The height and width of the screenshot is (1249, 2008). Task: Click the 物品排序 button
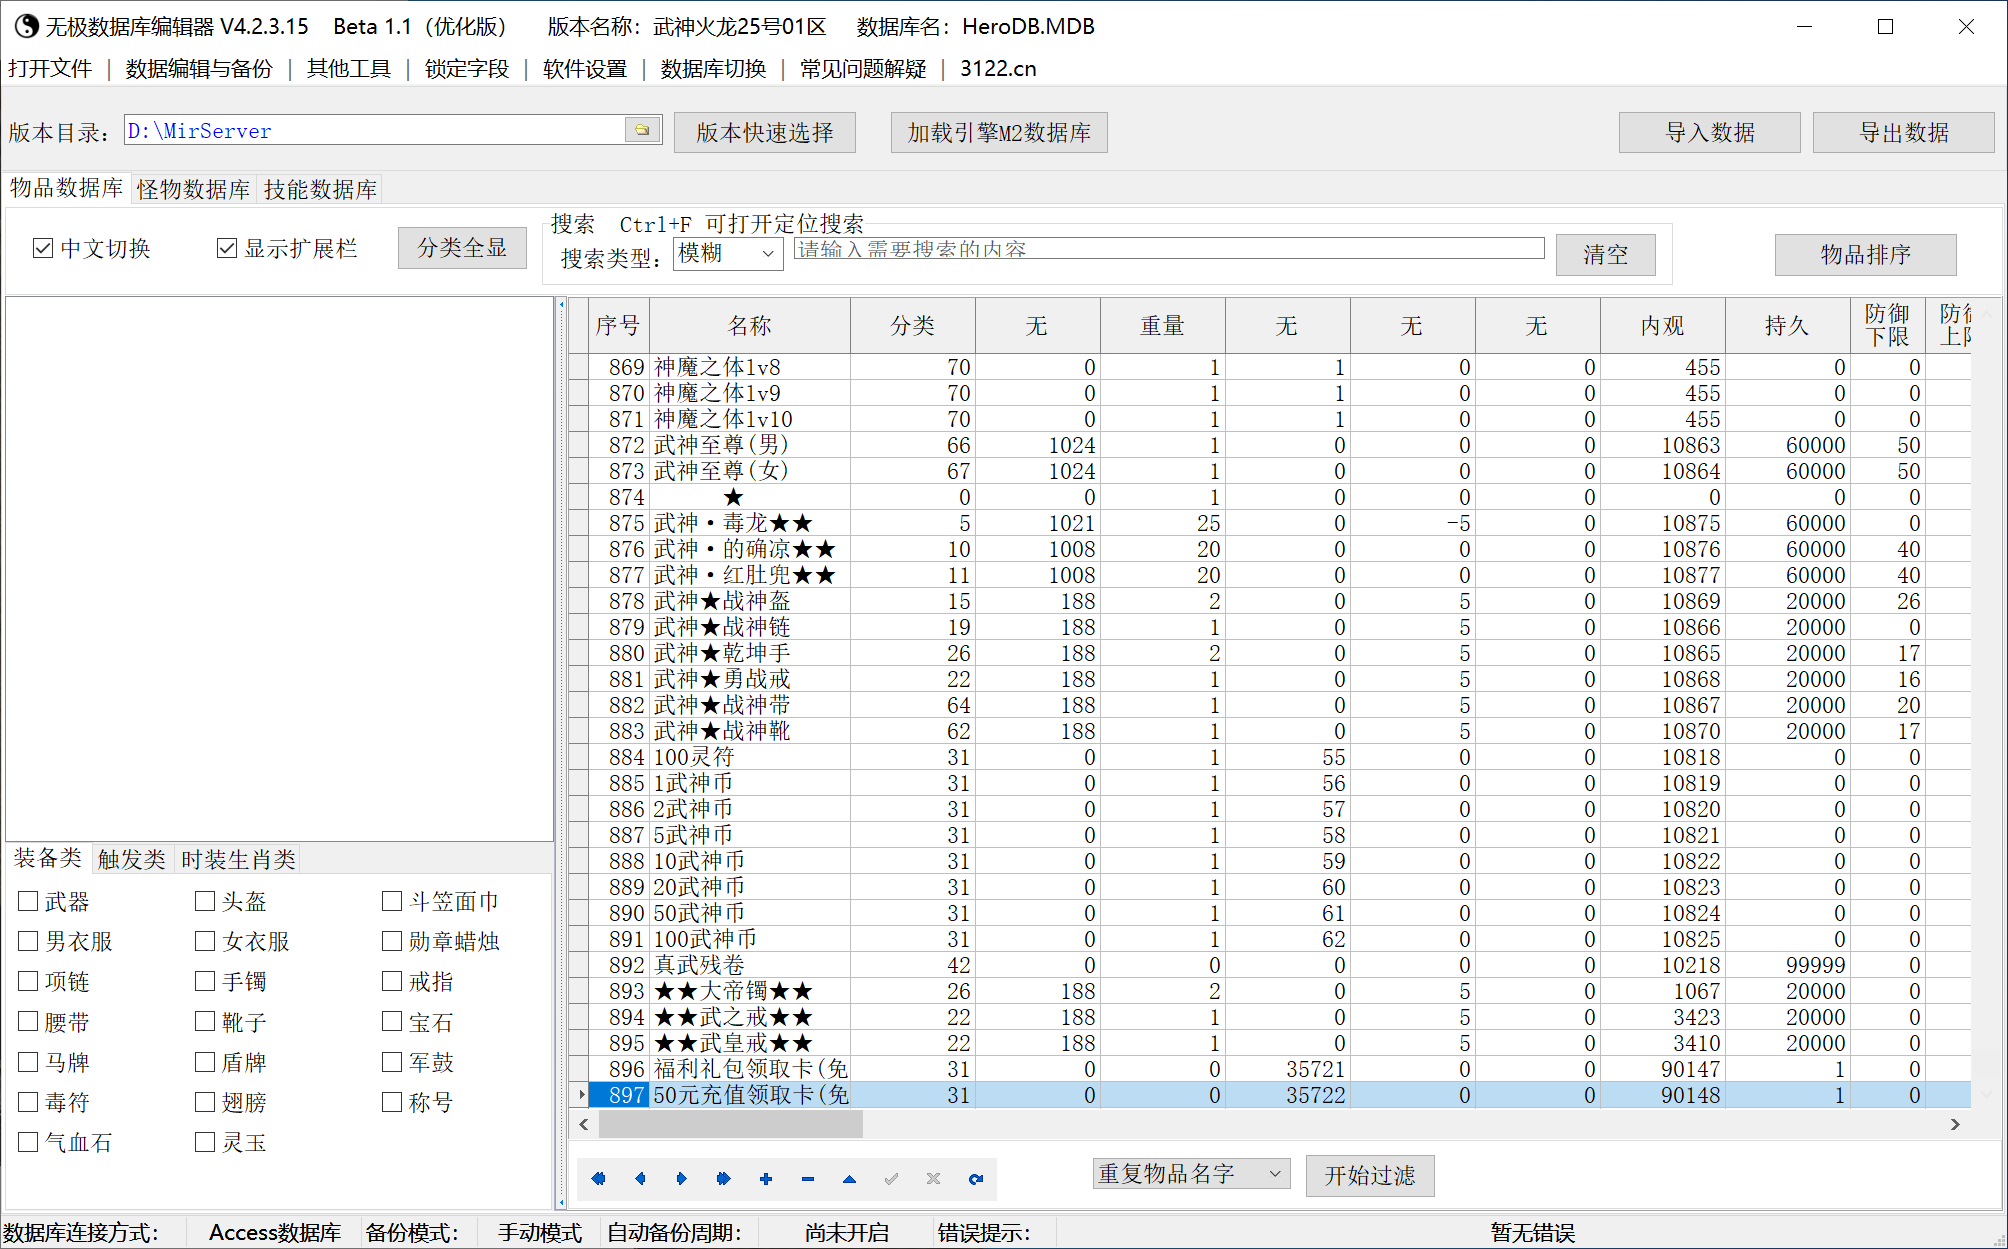point(1866,254)
